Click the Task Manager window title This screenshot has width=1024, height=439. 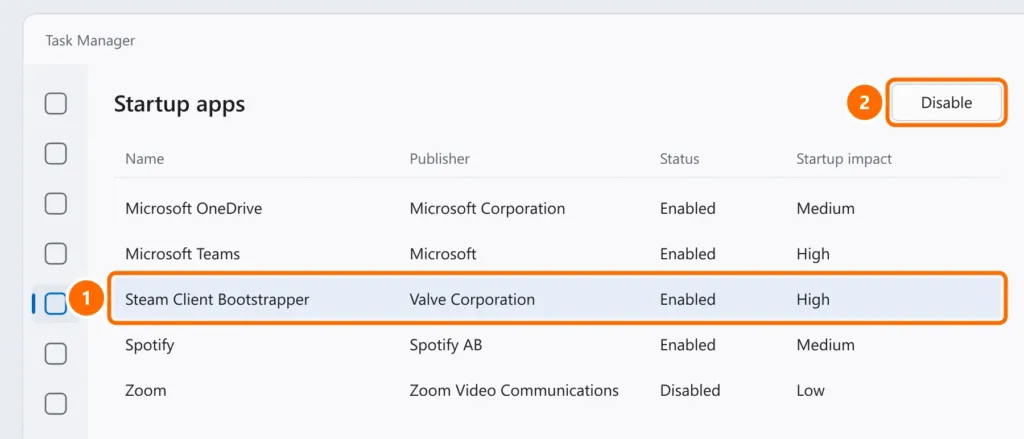[90, 41]
